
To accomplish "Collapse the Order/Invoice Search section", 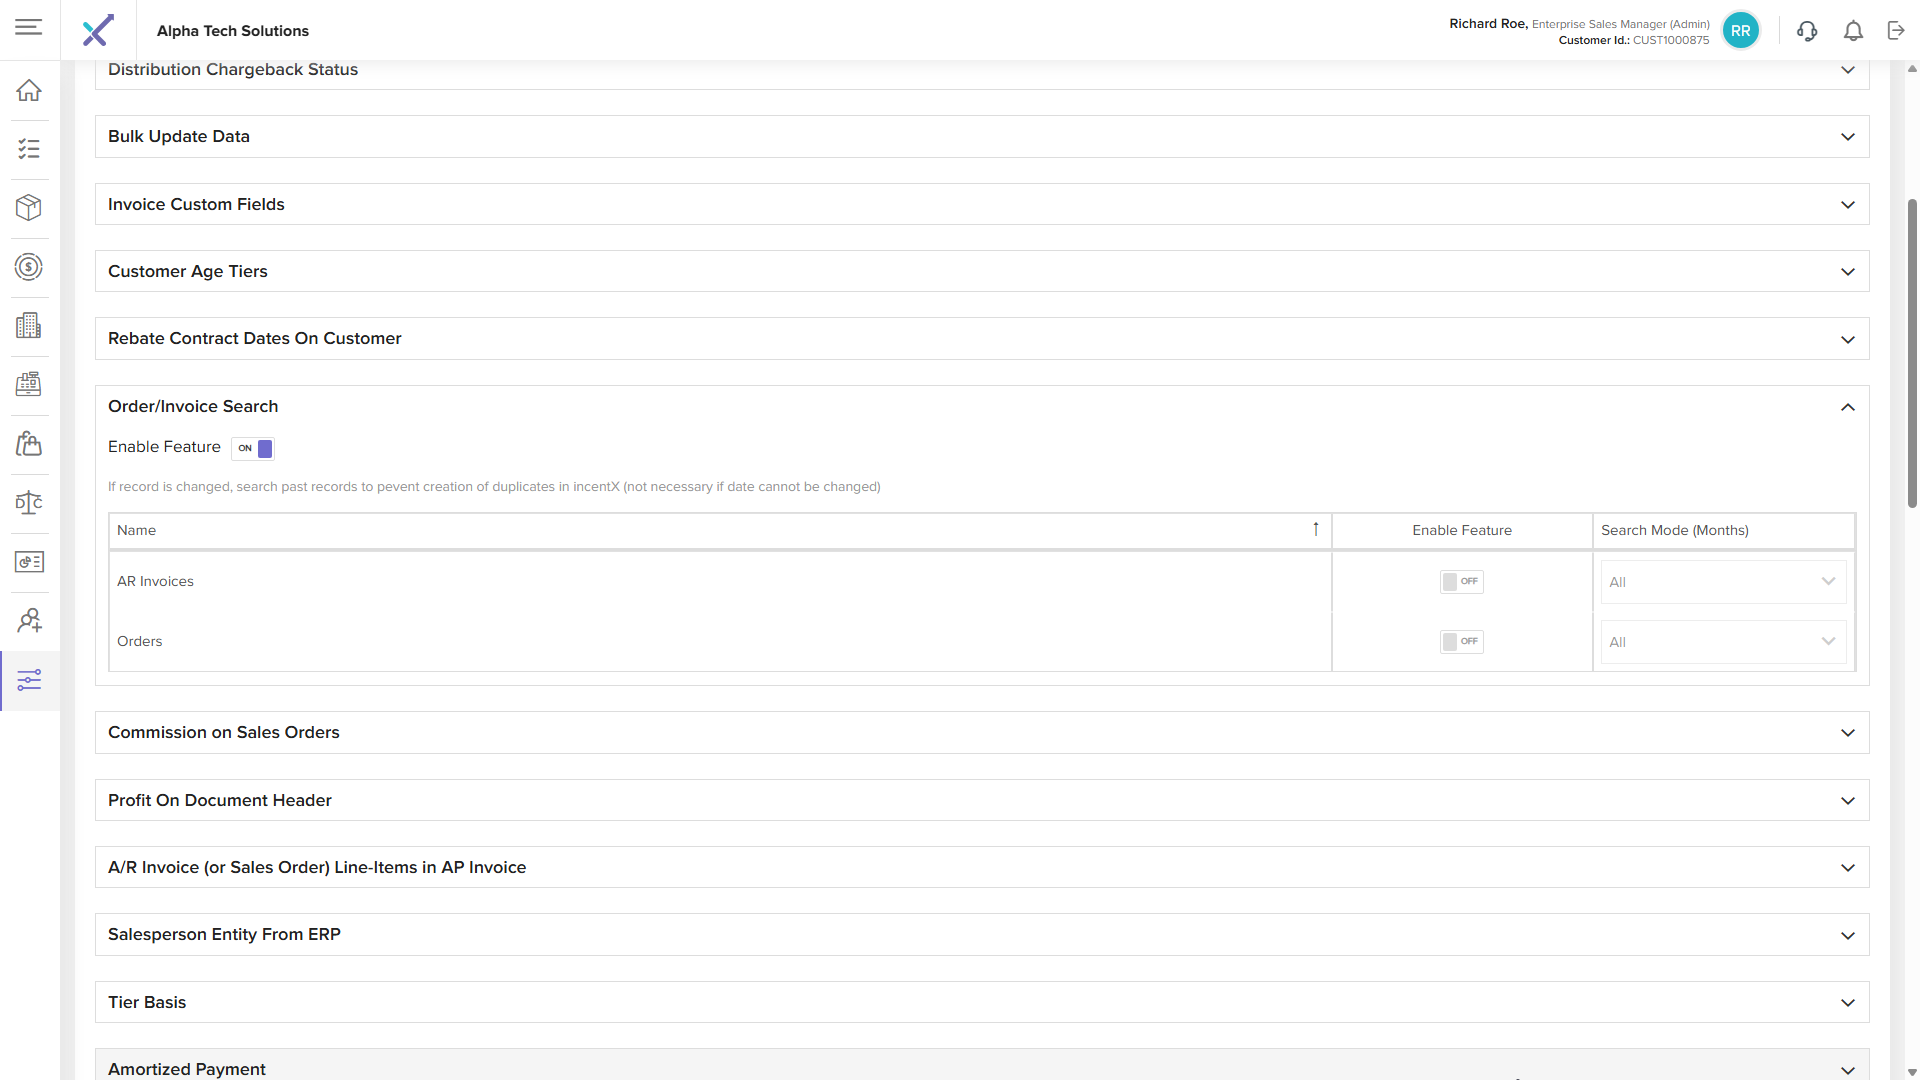I will click(x=1847, y=407).
